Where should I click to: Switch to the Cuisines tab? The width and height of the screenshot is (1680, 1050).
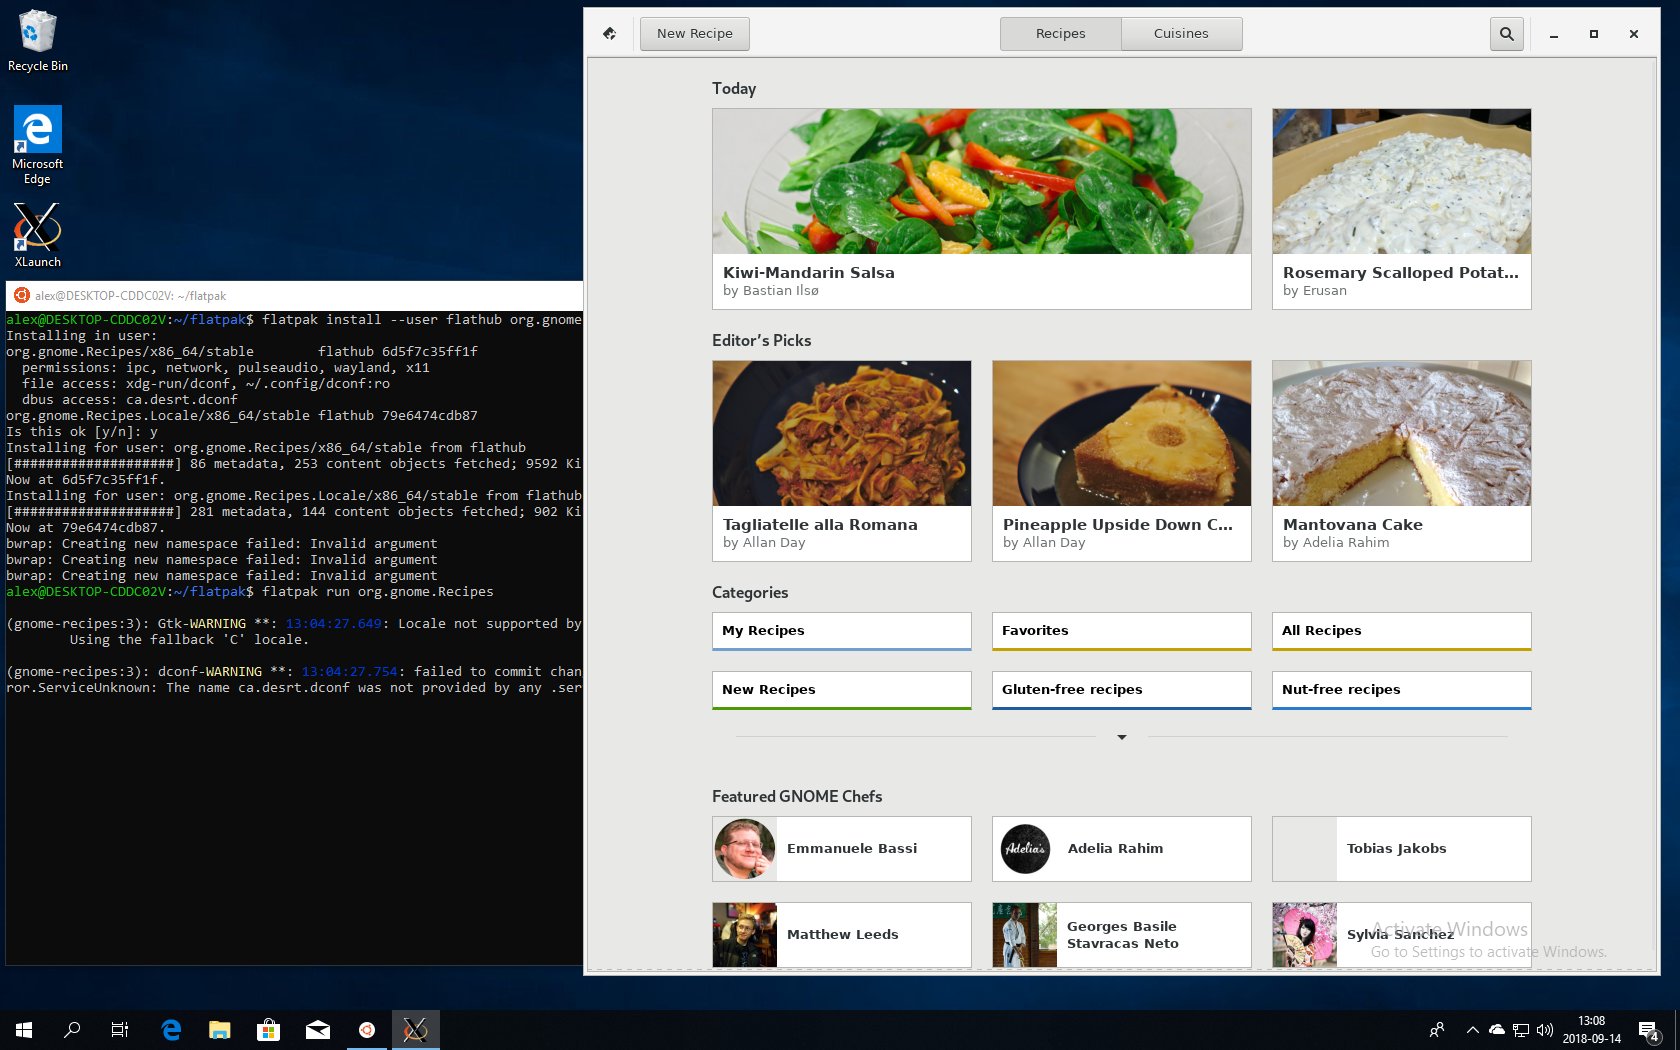pos(1181,33)
